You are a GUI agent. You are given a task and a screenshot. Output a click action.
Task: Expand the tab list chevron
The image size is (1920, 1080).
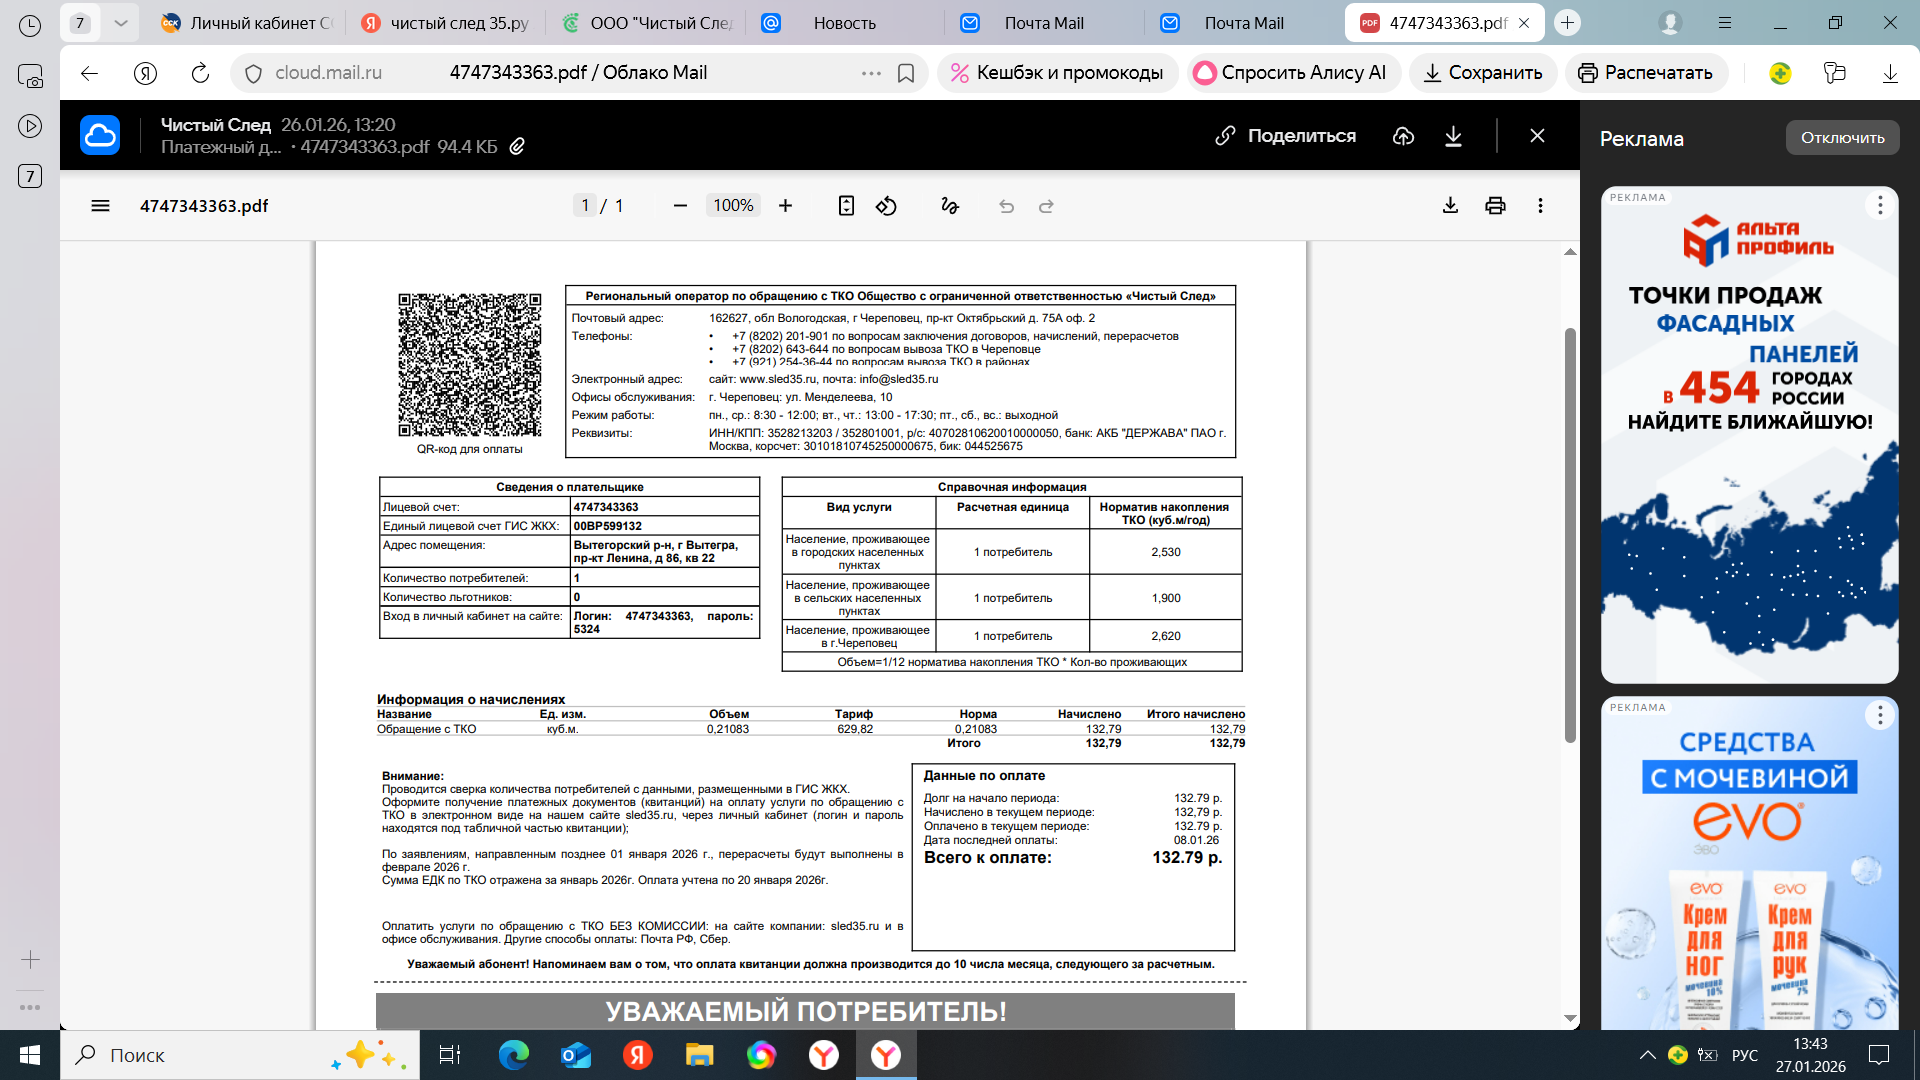(x=121, y=22)
